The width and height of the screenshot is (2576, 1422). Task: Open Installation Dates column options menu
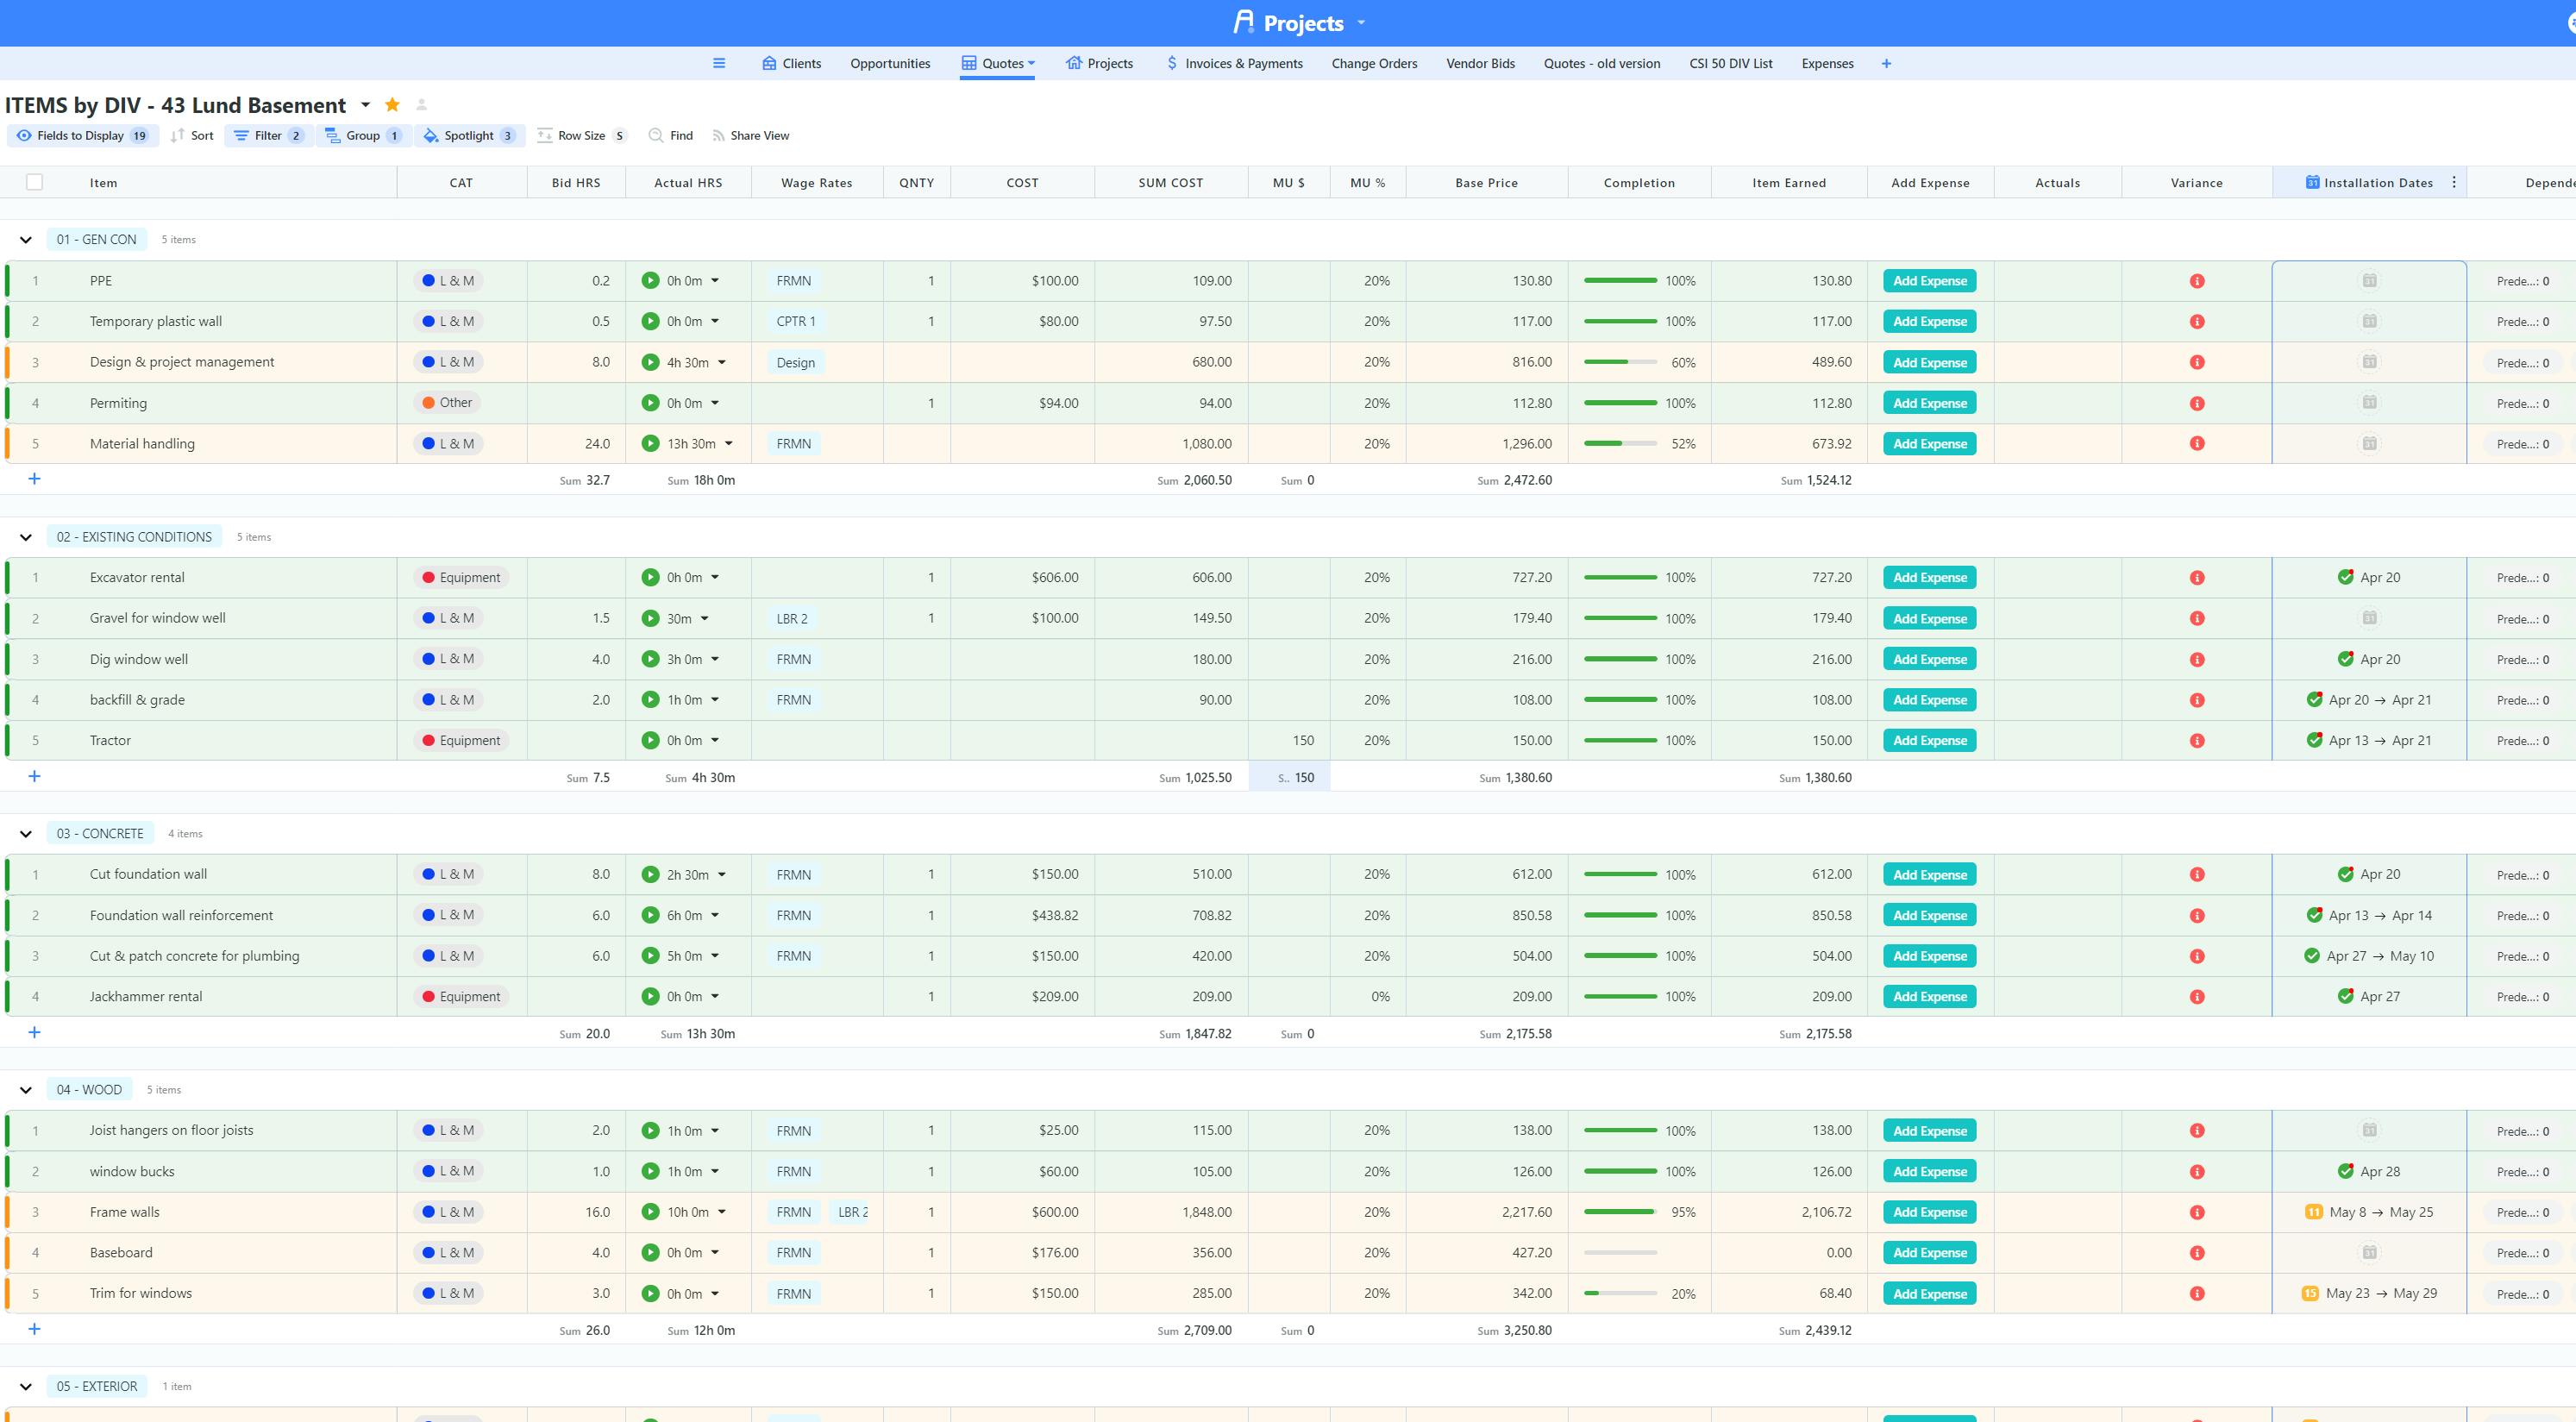click(2454, 182)
